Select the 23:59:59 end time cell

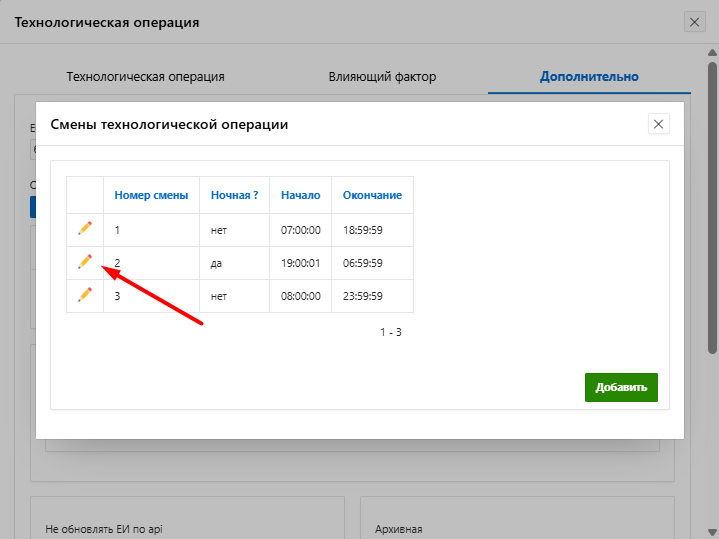pos(362,296)
